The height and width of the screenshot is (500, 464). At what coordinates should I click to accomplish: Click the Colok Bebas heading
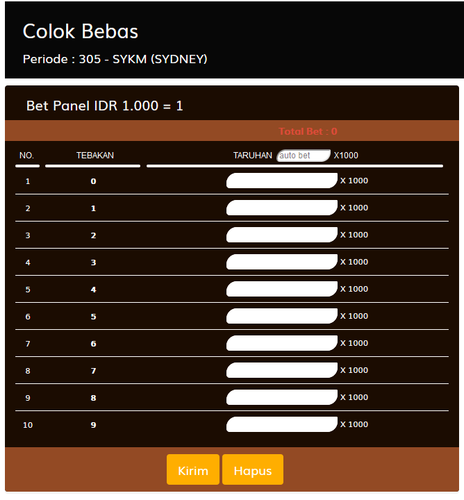80,31
